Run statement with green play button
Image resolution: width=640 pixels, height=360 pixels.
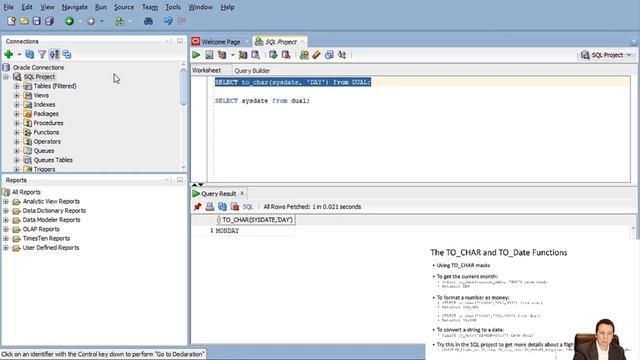[x=196, y=55]
